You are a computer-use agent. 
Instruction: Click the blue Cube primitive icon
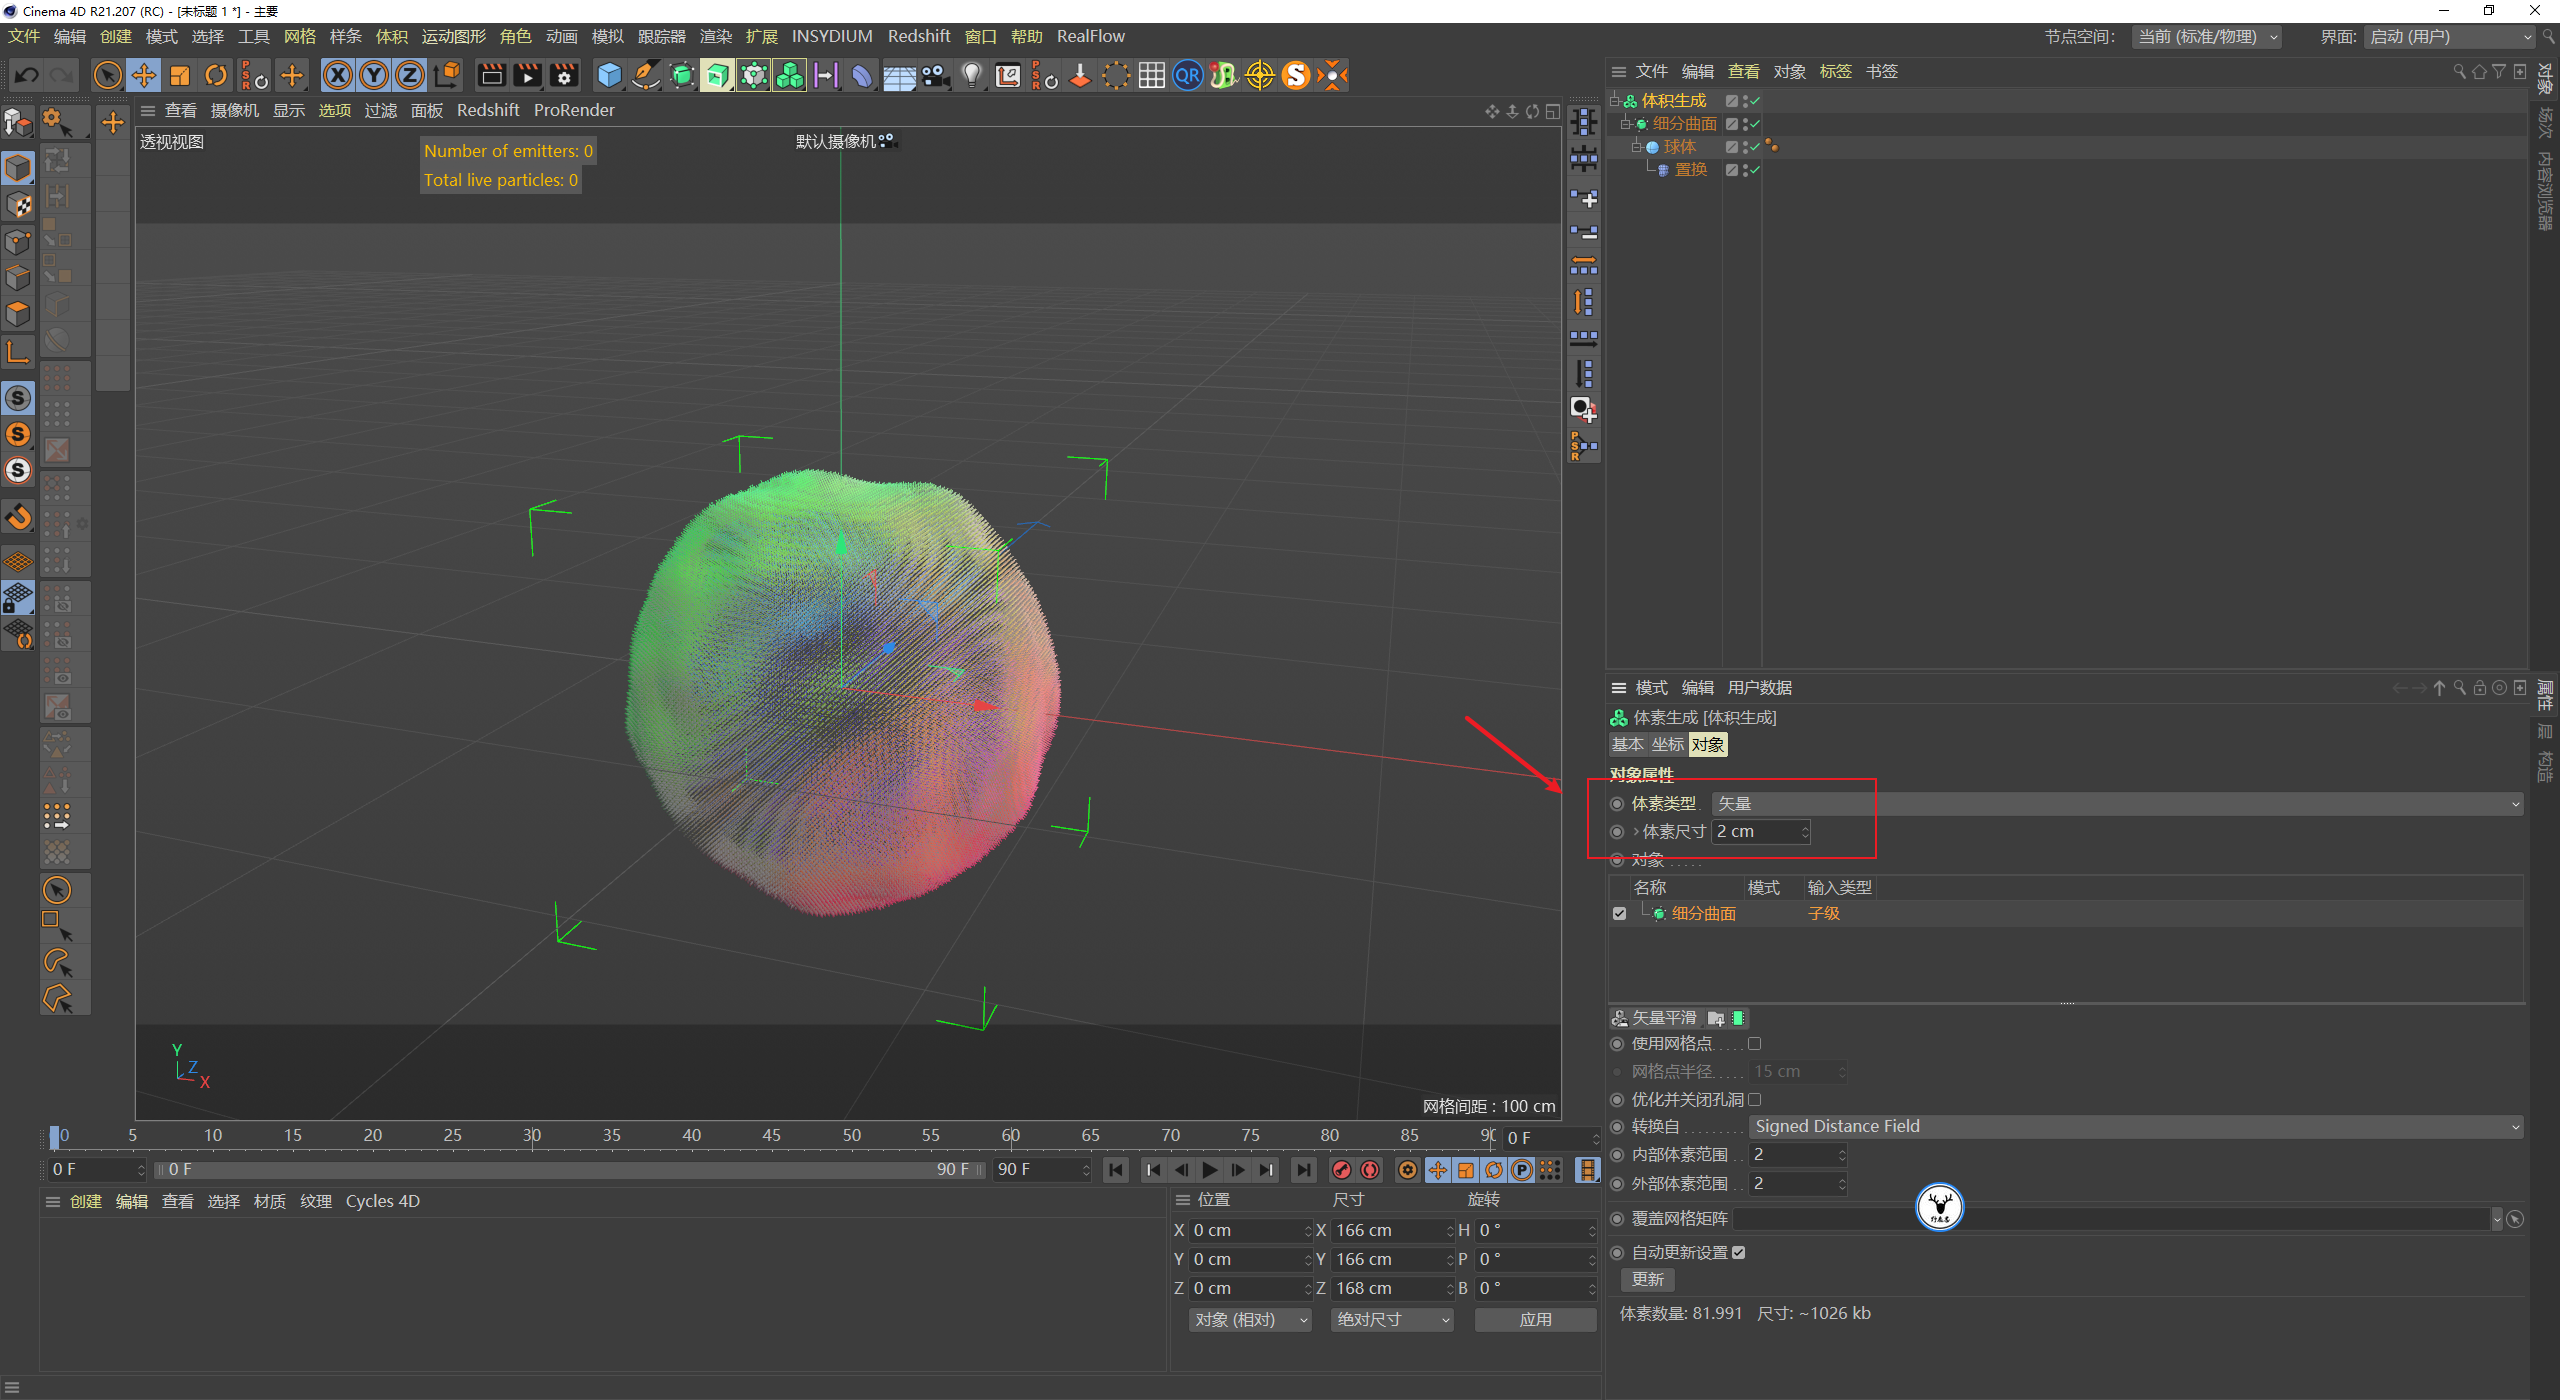tap(609, 75)
